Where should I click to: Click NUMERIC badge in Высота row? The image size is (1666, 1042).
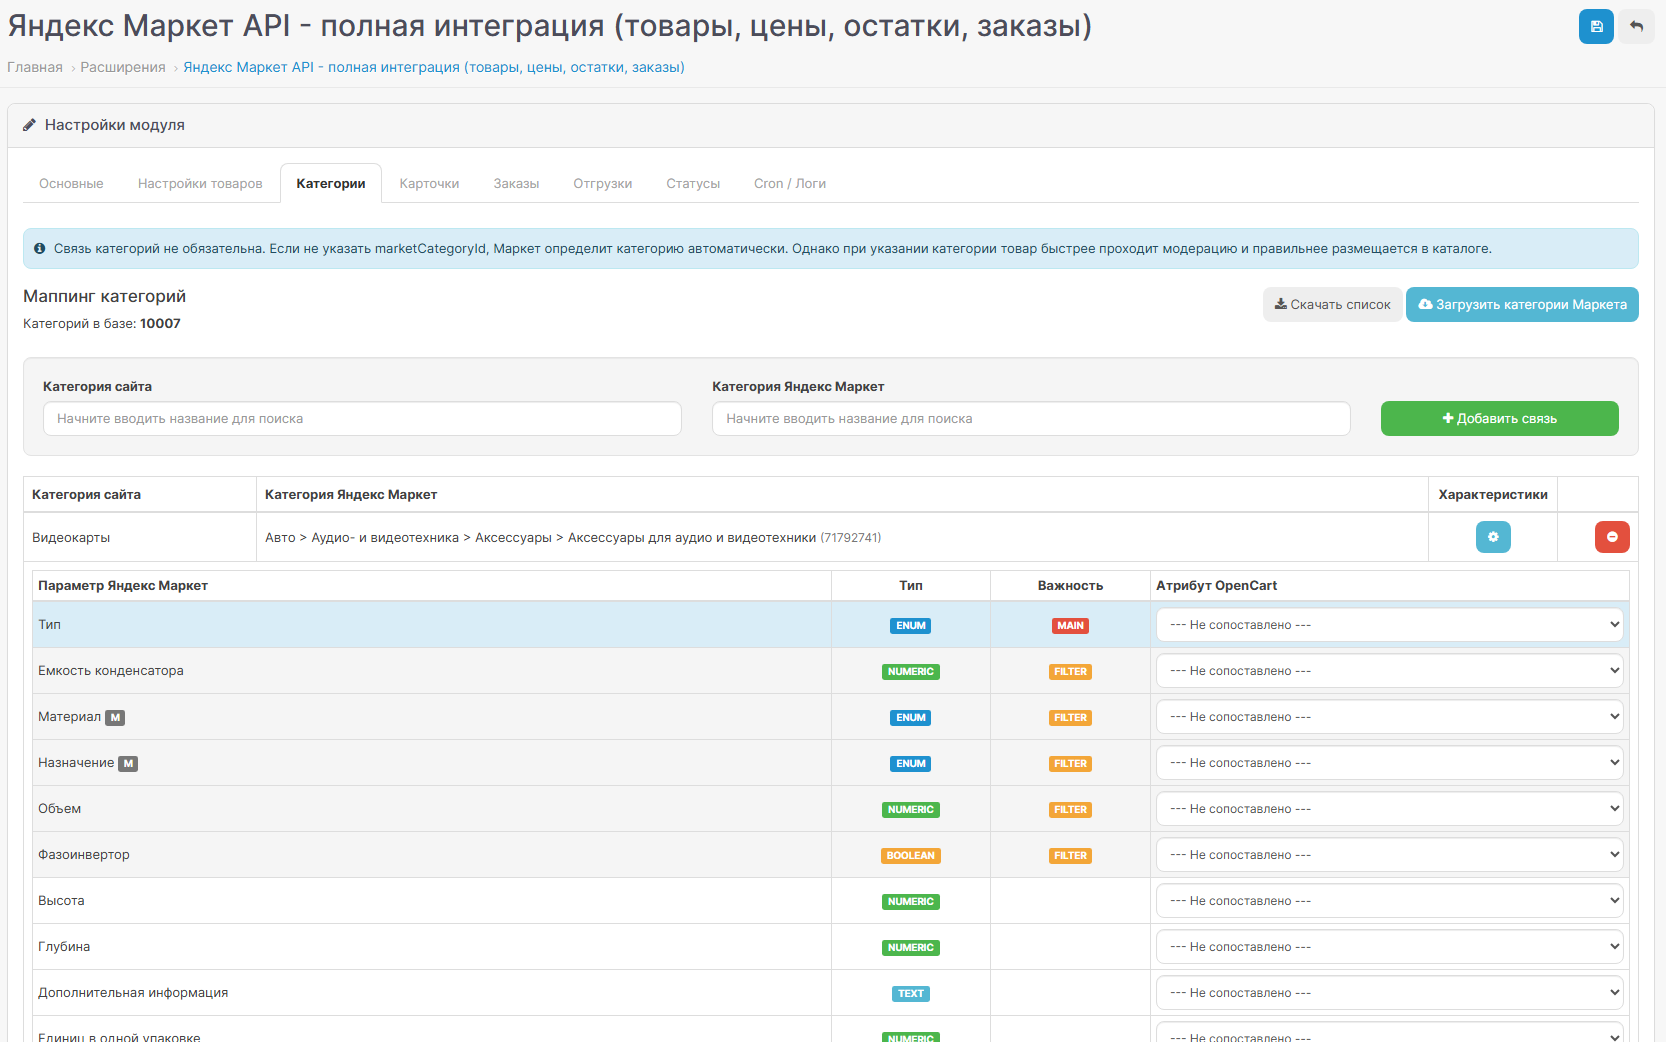[911, 901]
